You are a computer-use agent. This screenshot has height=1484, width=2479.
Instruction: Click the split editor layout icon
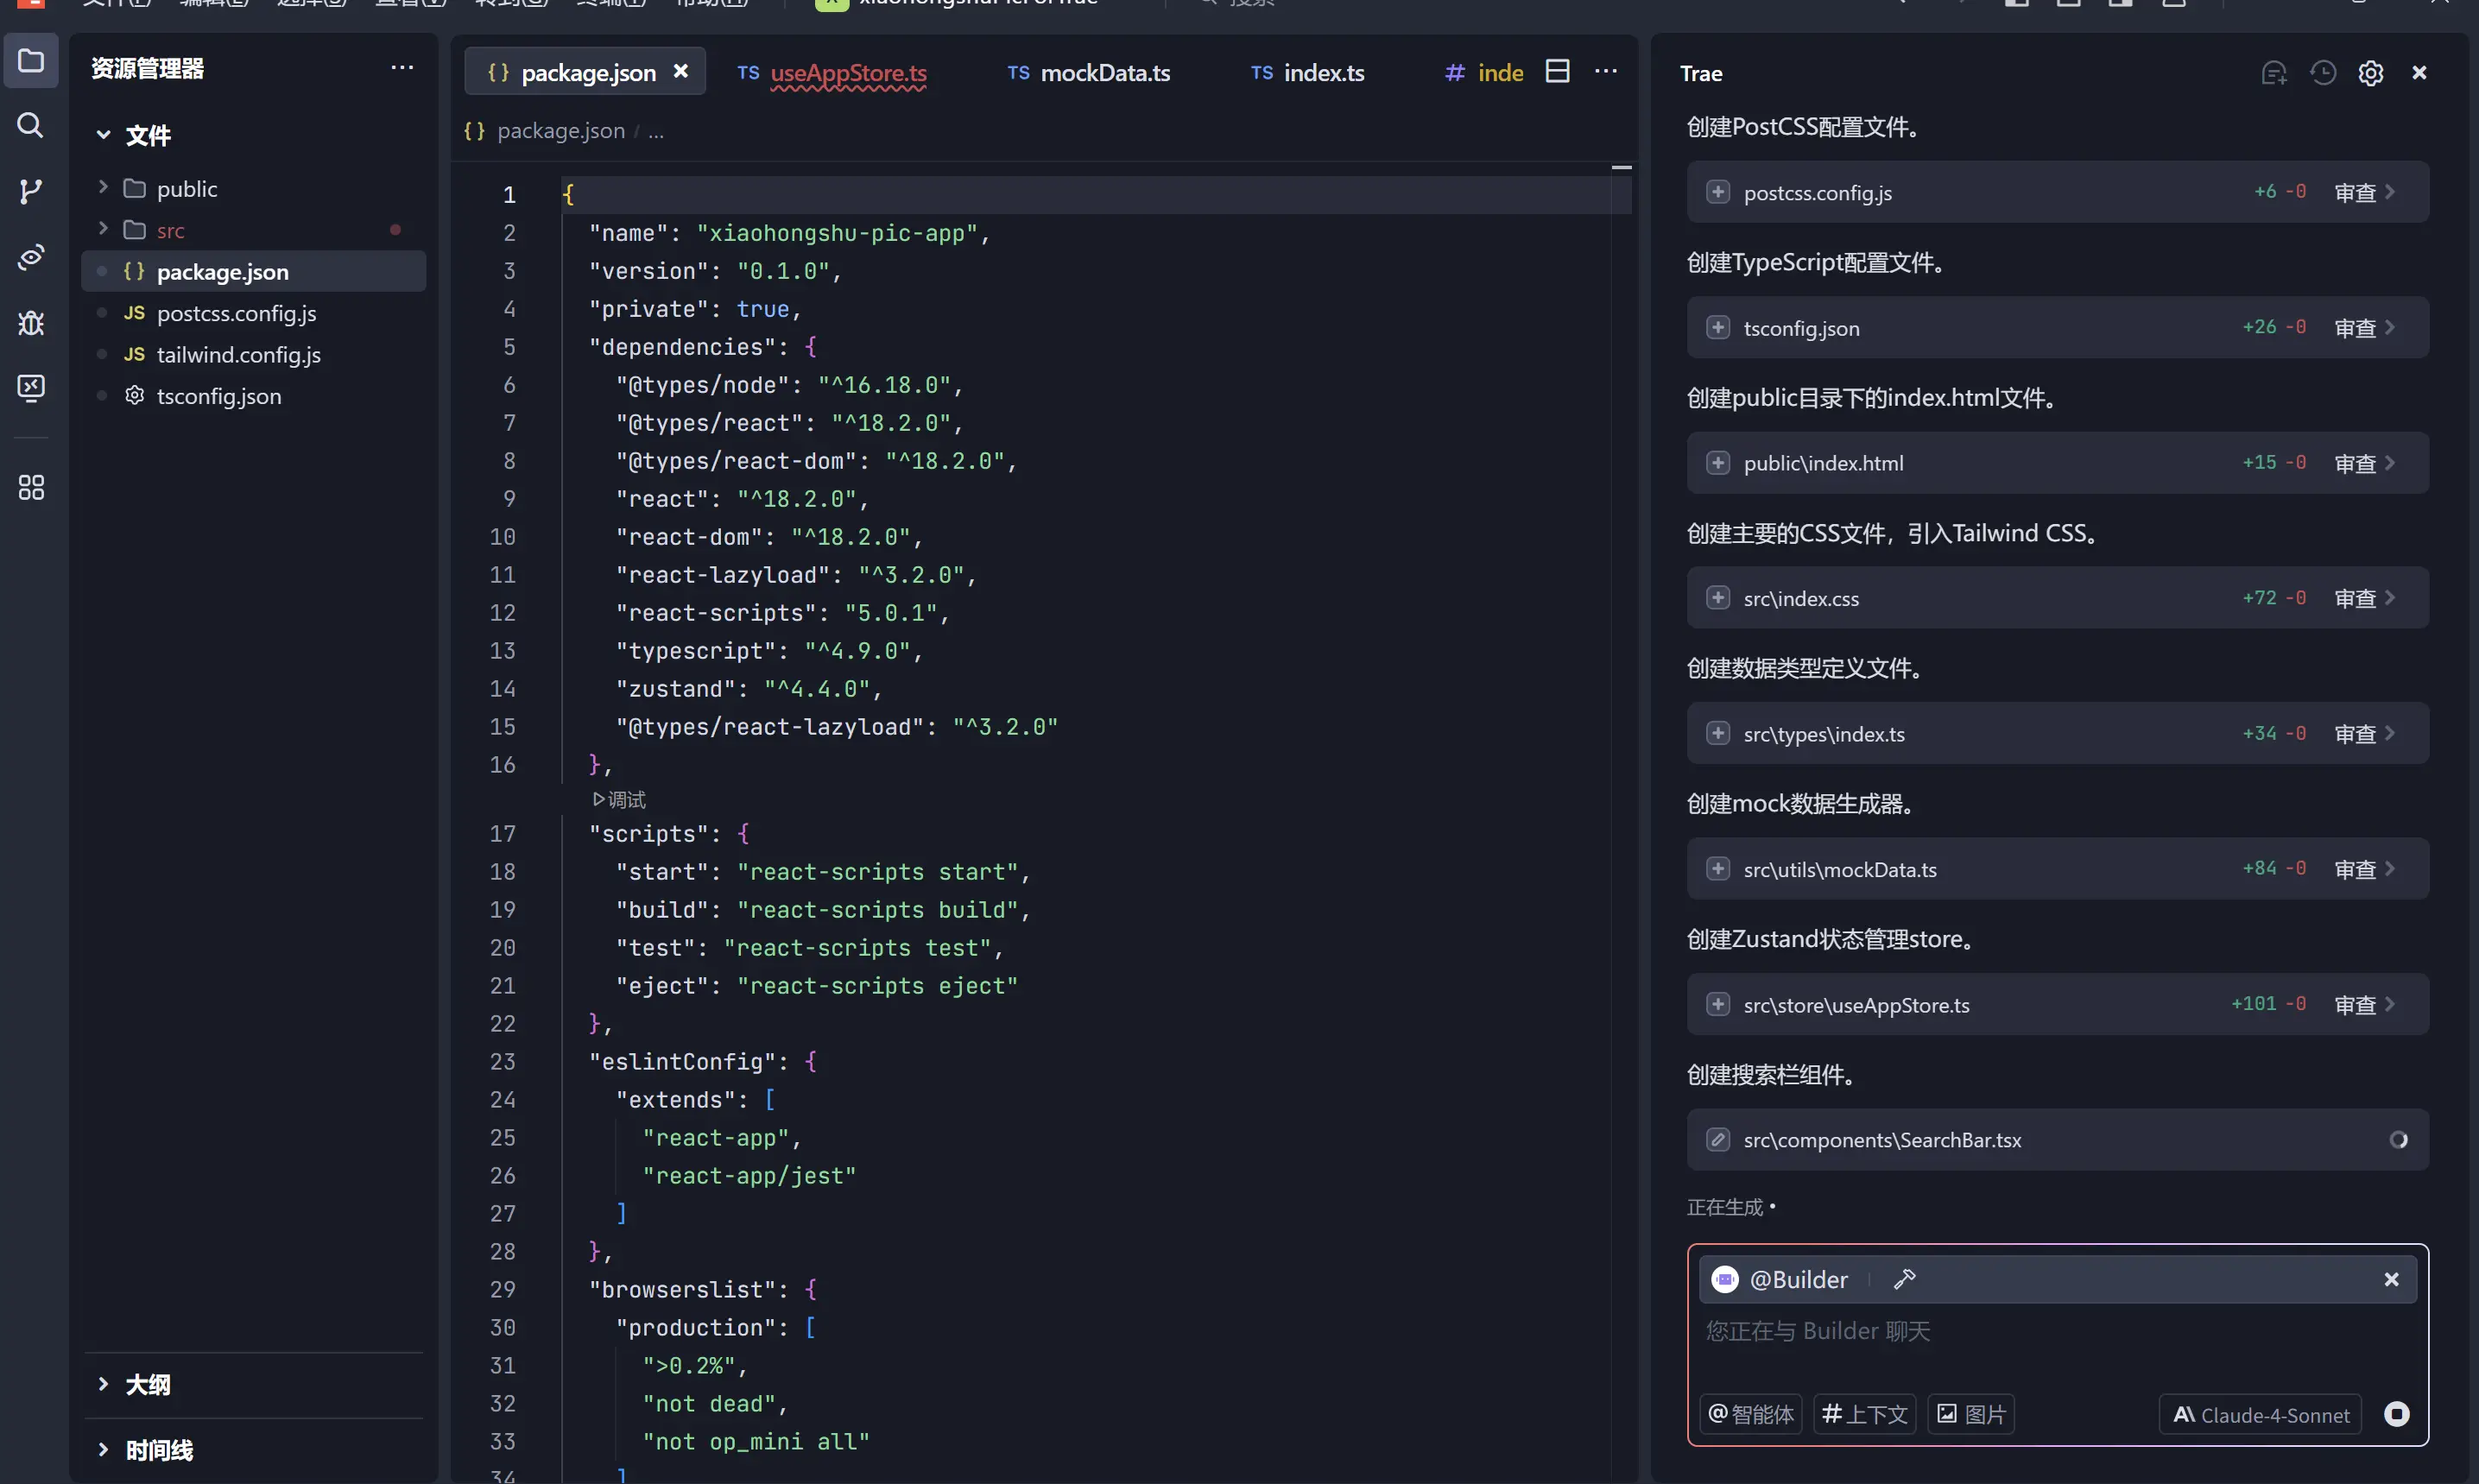[x=1557, y=71]
